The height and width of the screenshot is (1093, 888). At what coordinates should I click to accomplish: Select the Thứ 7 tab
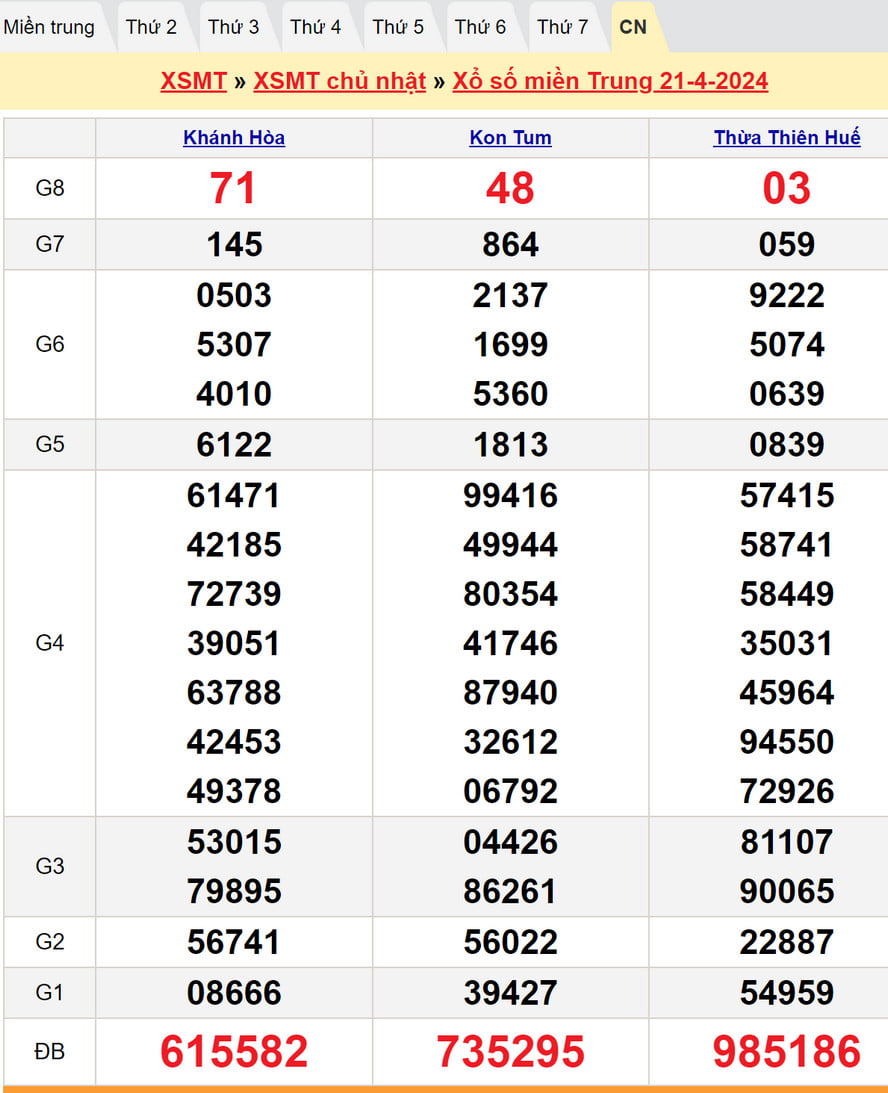pyautogui.click(x=562, y=27)
